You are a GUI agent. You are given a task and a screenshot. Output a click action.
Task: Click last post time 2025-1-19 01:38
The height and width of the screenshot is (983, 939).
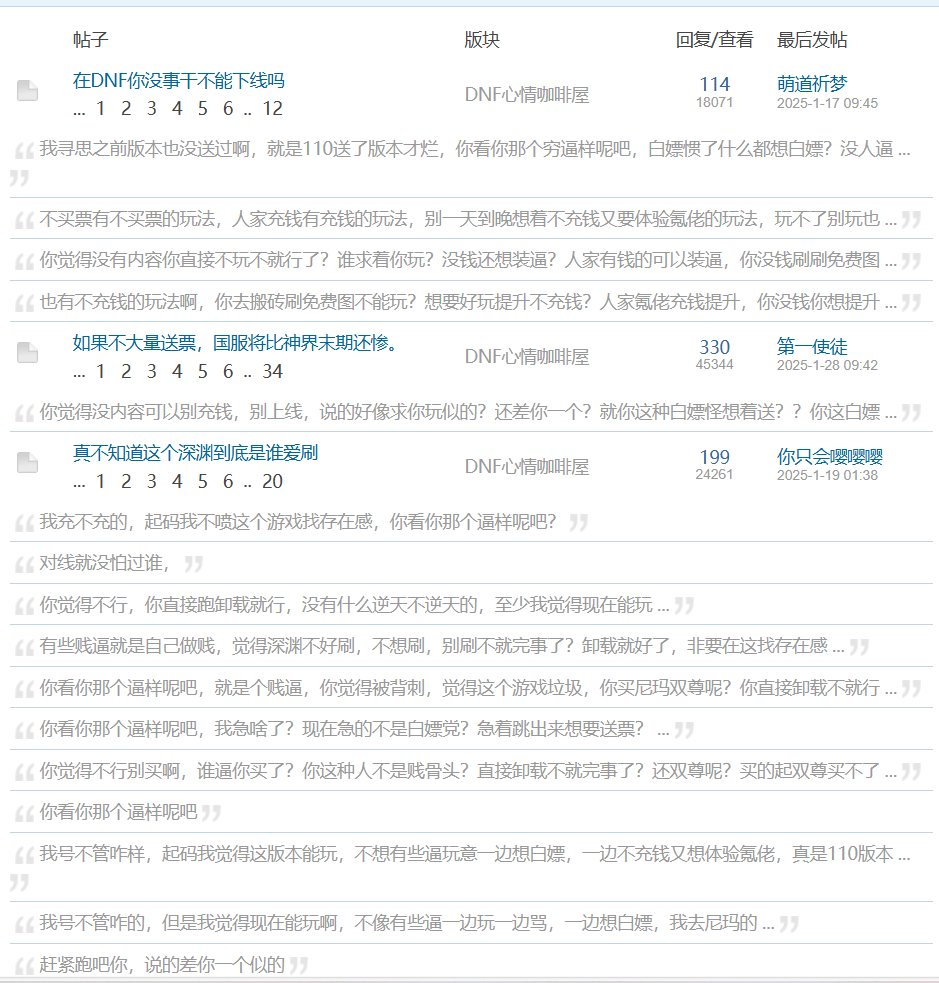(827, 475)
